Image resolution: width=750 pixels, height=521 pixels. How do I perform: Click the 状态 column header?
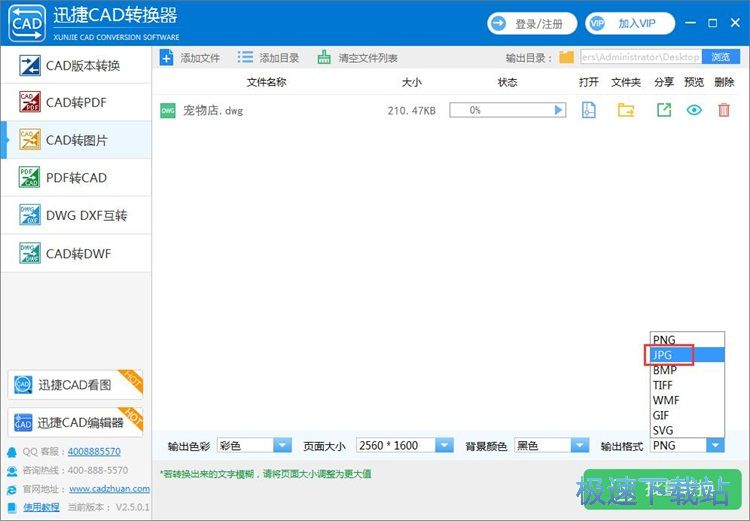point(507,82)
